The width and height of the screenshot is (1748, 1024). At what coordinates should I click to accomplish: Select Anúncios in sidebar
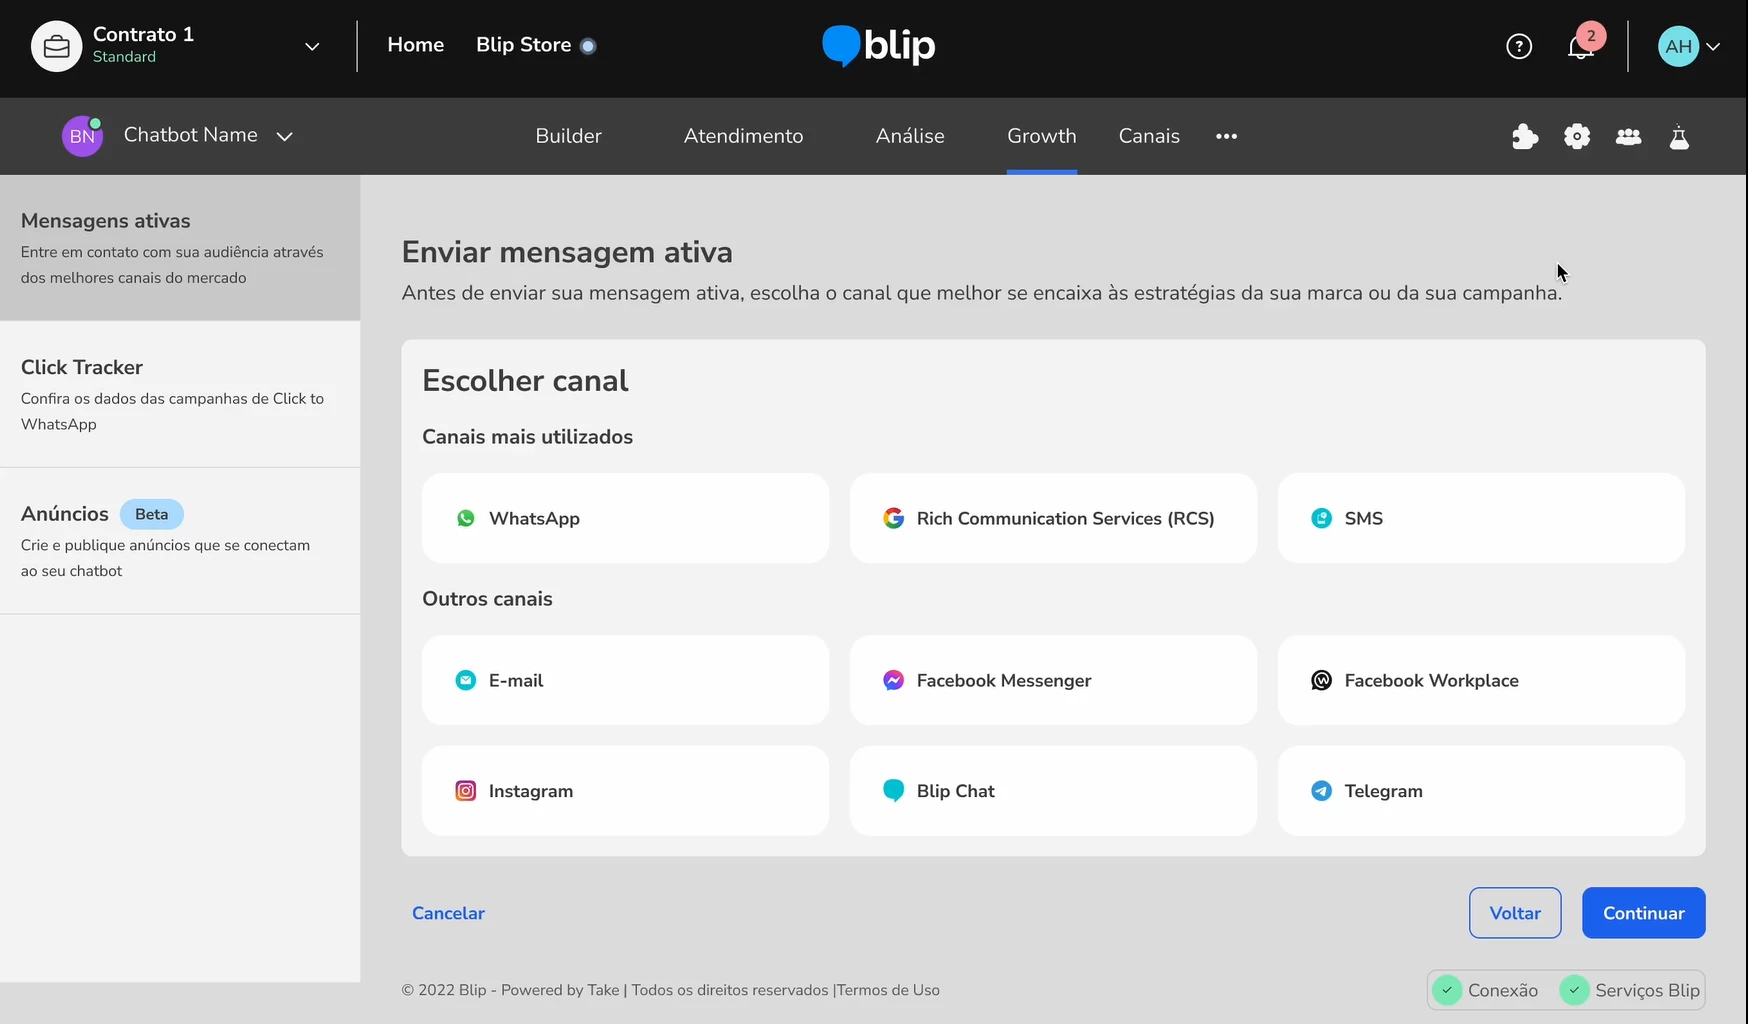click(x=180, y=541)
